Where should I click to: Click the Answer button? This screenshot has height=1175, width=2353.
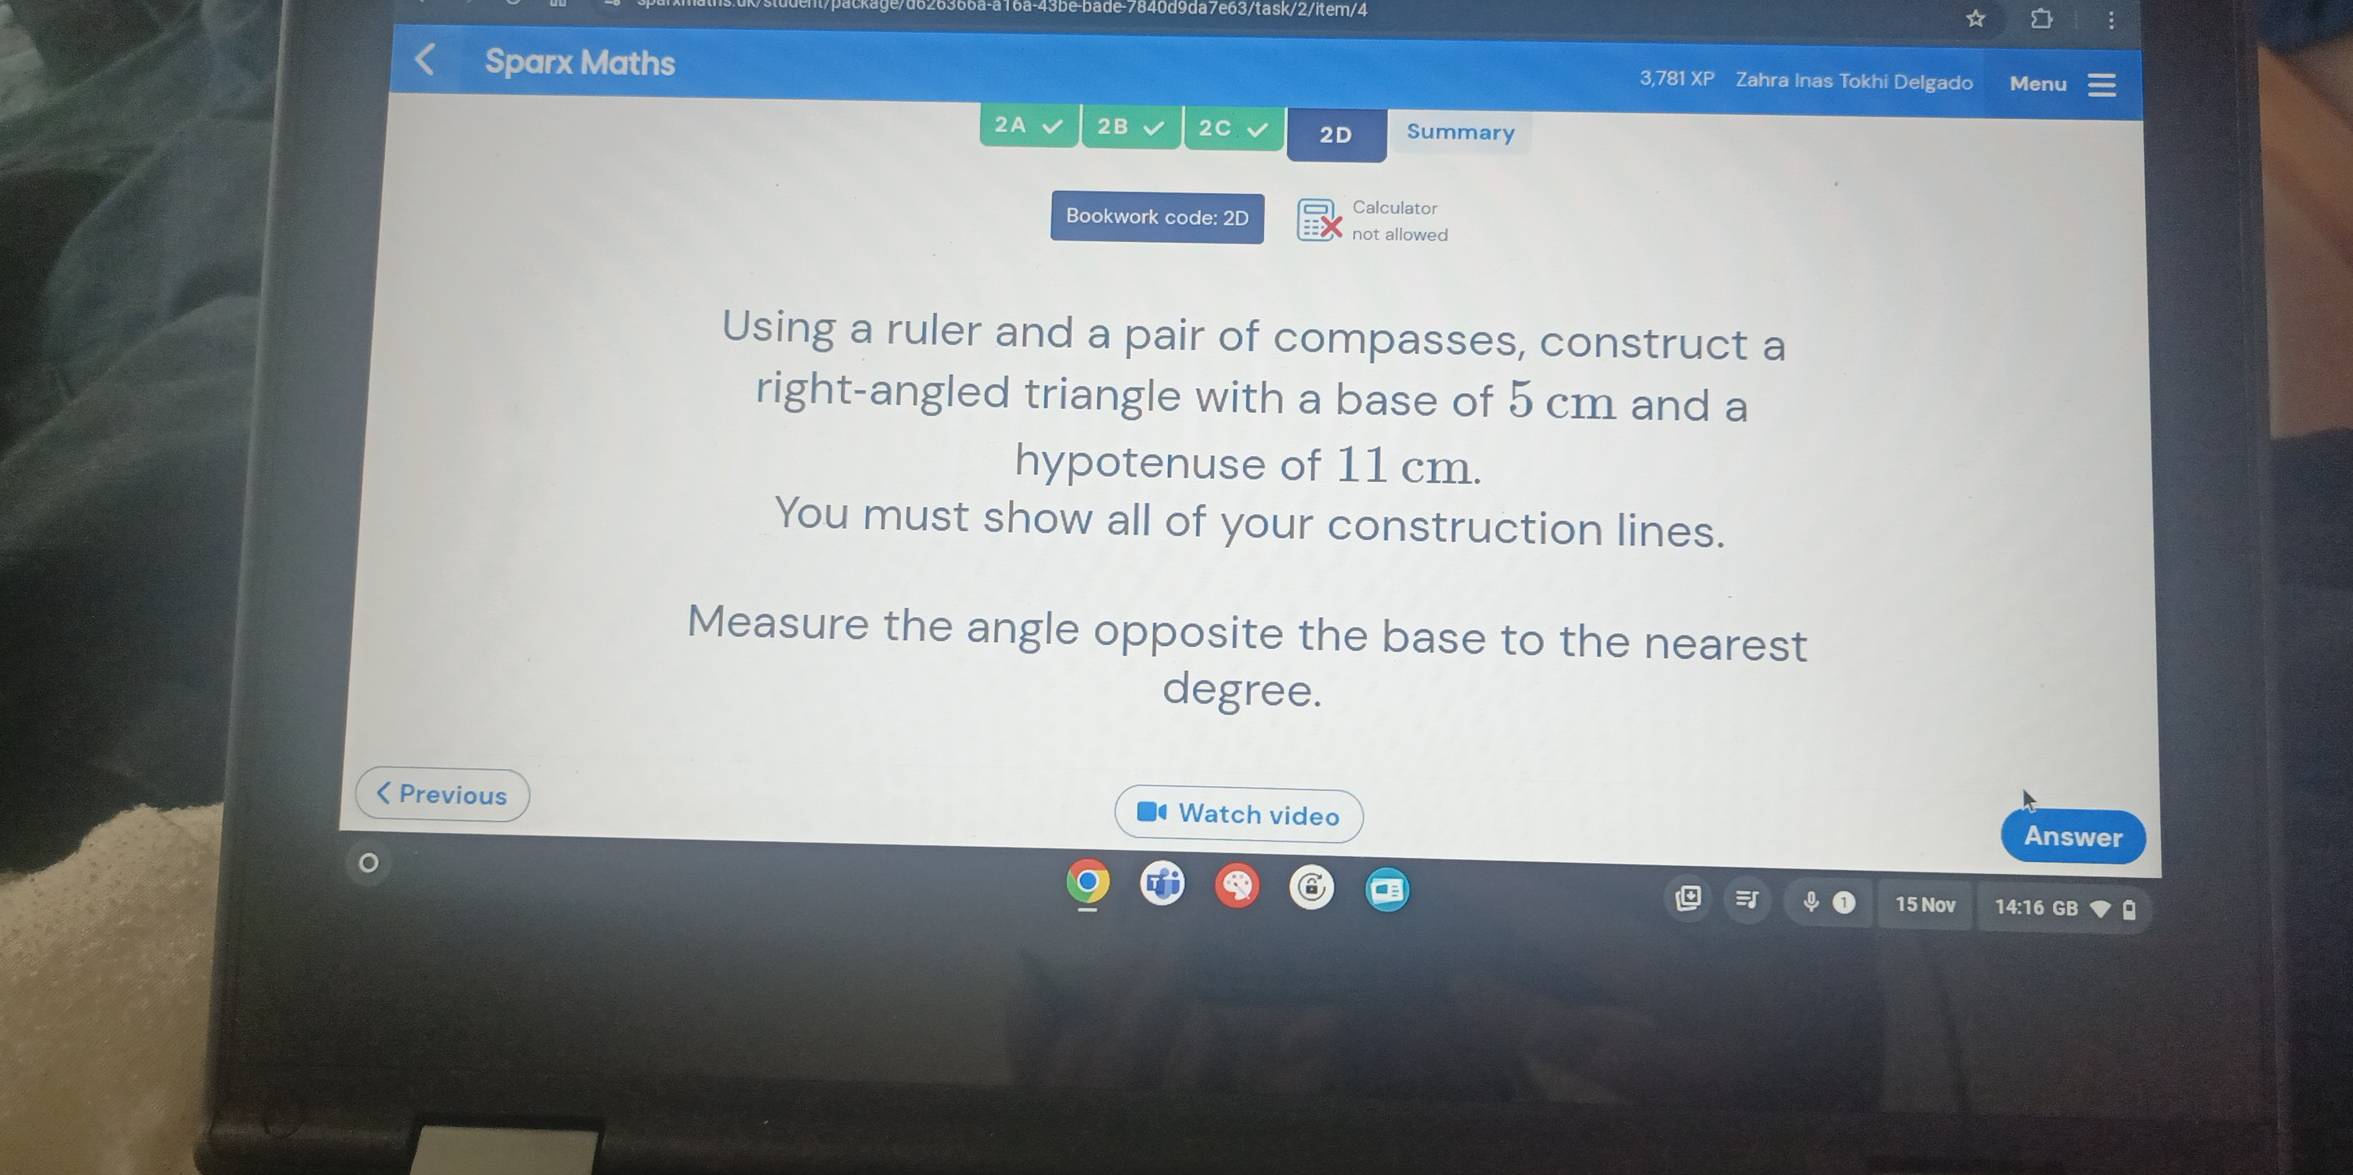tap(2071, 837)
